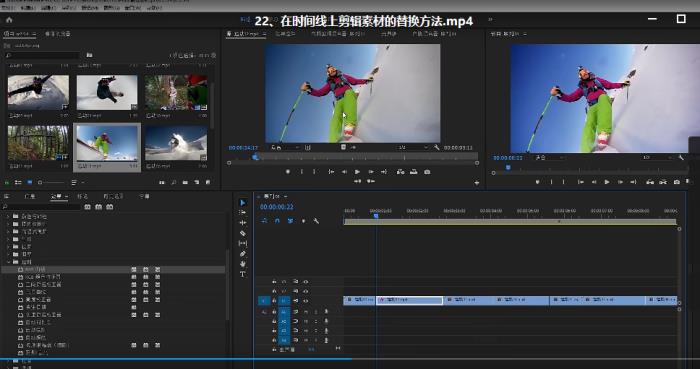Click the timeline timecode 00:00:00:22
This screenshot has height=369, width=700.
[x=277, y=207]
